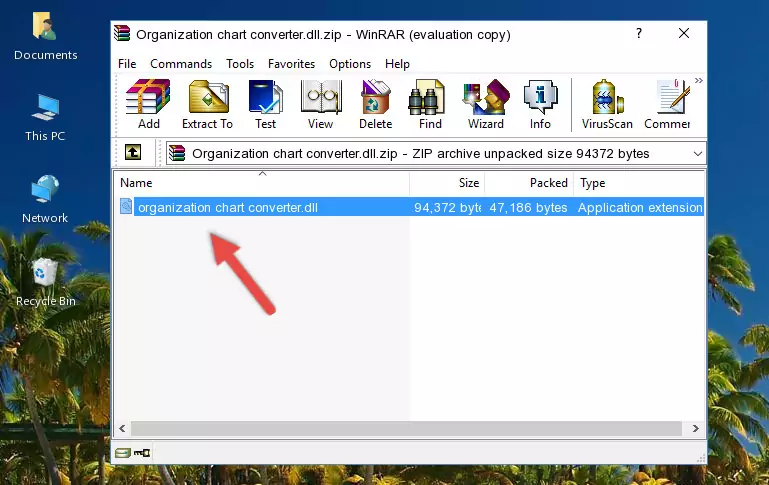Open the View file tool
The width and height of the screenshot is (769, 485).
321,104
